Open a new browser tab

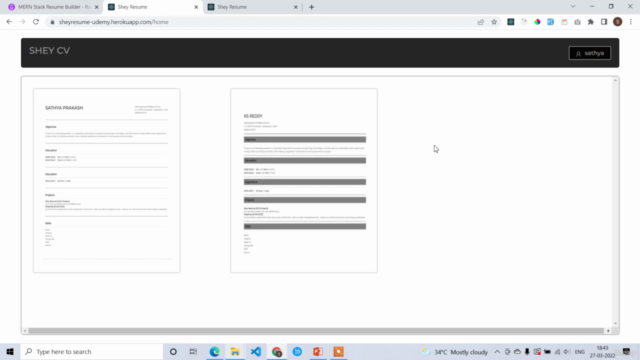click(x=311, y=7)
